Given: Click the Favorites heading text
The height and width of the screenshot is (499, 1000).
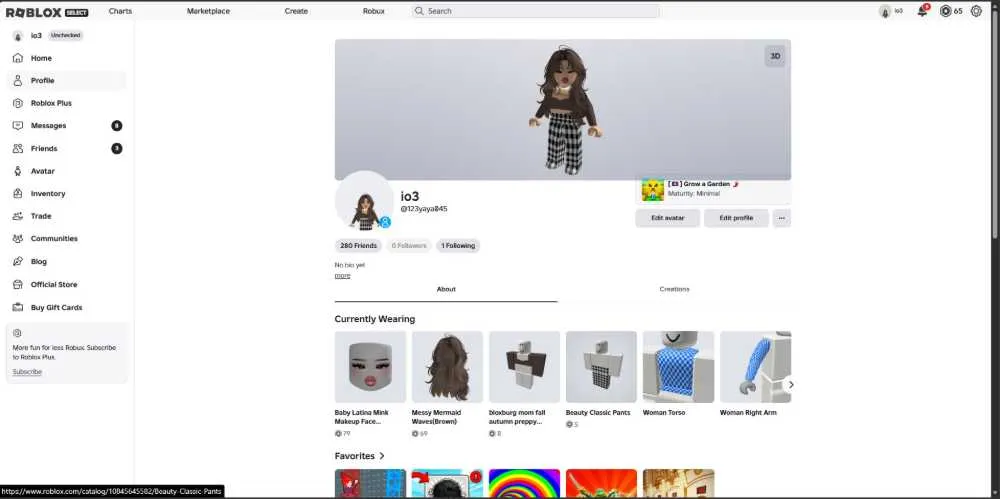Looking at the screenshot, I should click(x=355, y=456).
